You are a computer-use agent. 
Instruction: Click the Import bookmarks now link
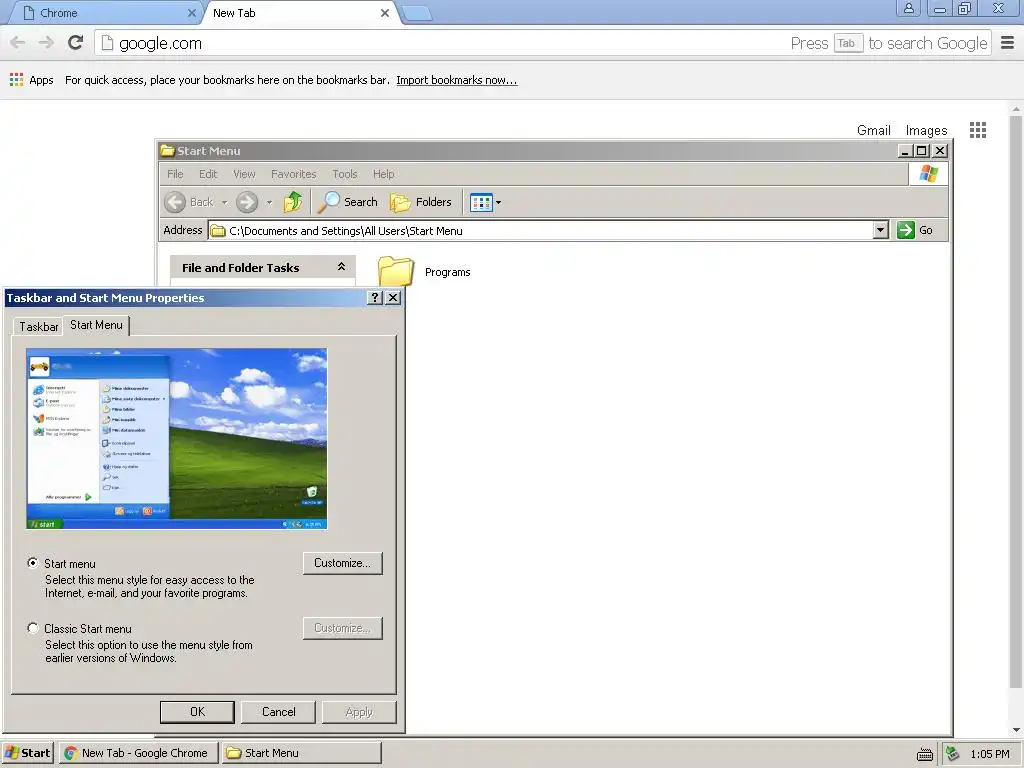(x=456, y=80)
